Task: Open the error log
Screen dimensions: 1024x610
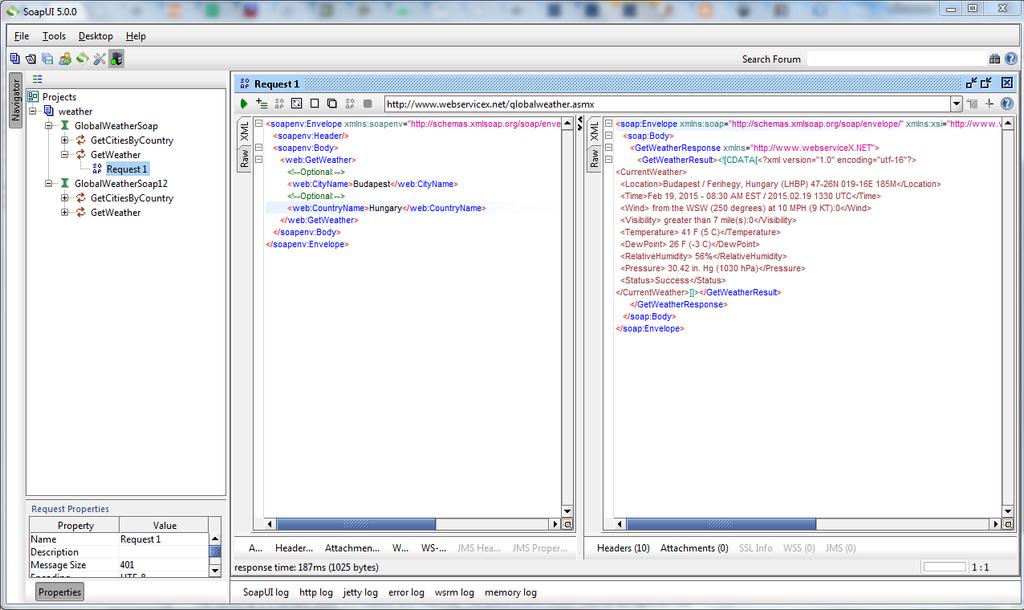Action: point(406,592)
